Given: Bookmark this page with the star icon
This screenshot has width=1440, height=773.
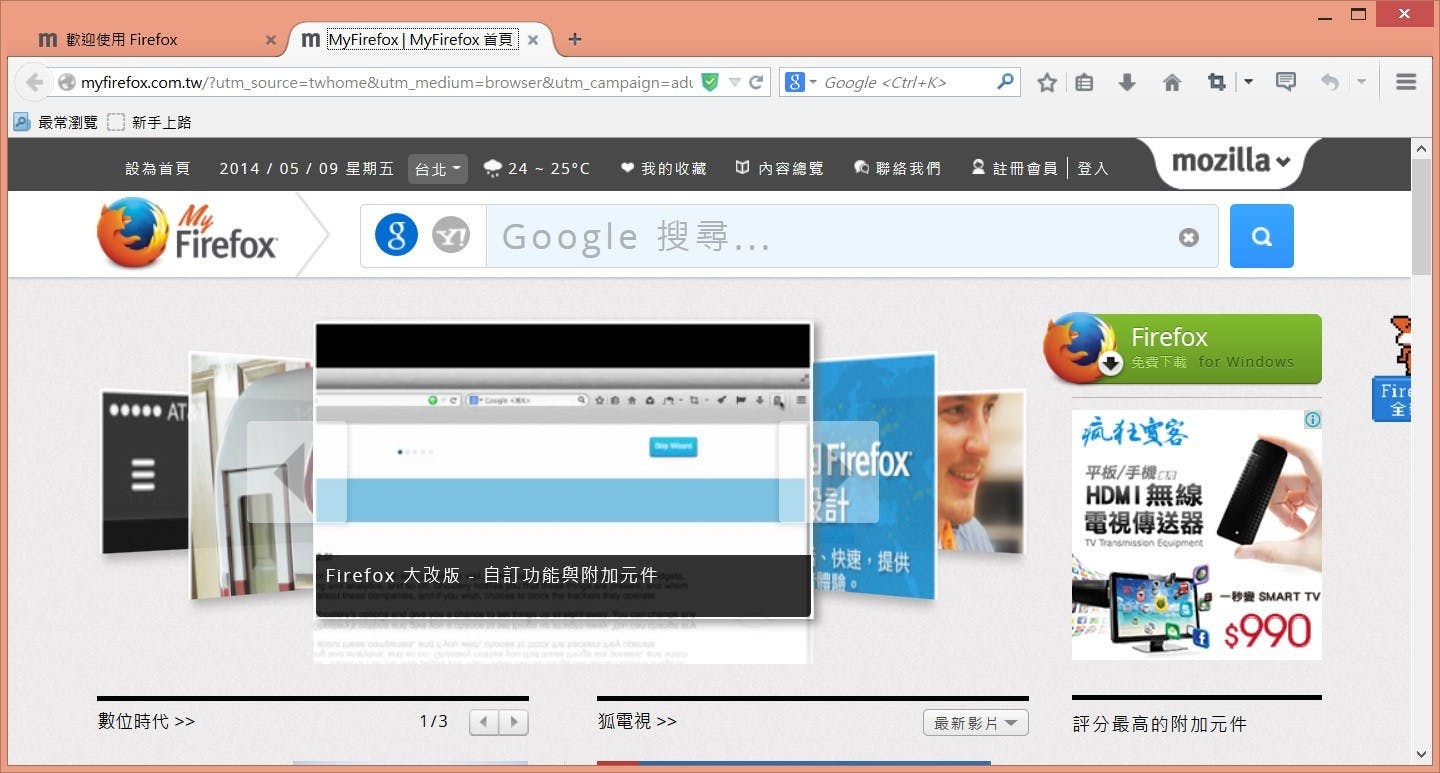Looking at the screenshot, I should point(1047,83).
